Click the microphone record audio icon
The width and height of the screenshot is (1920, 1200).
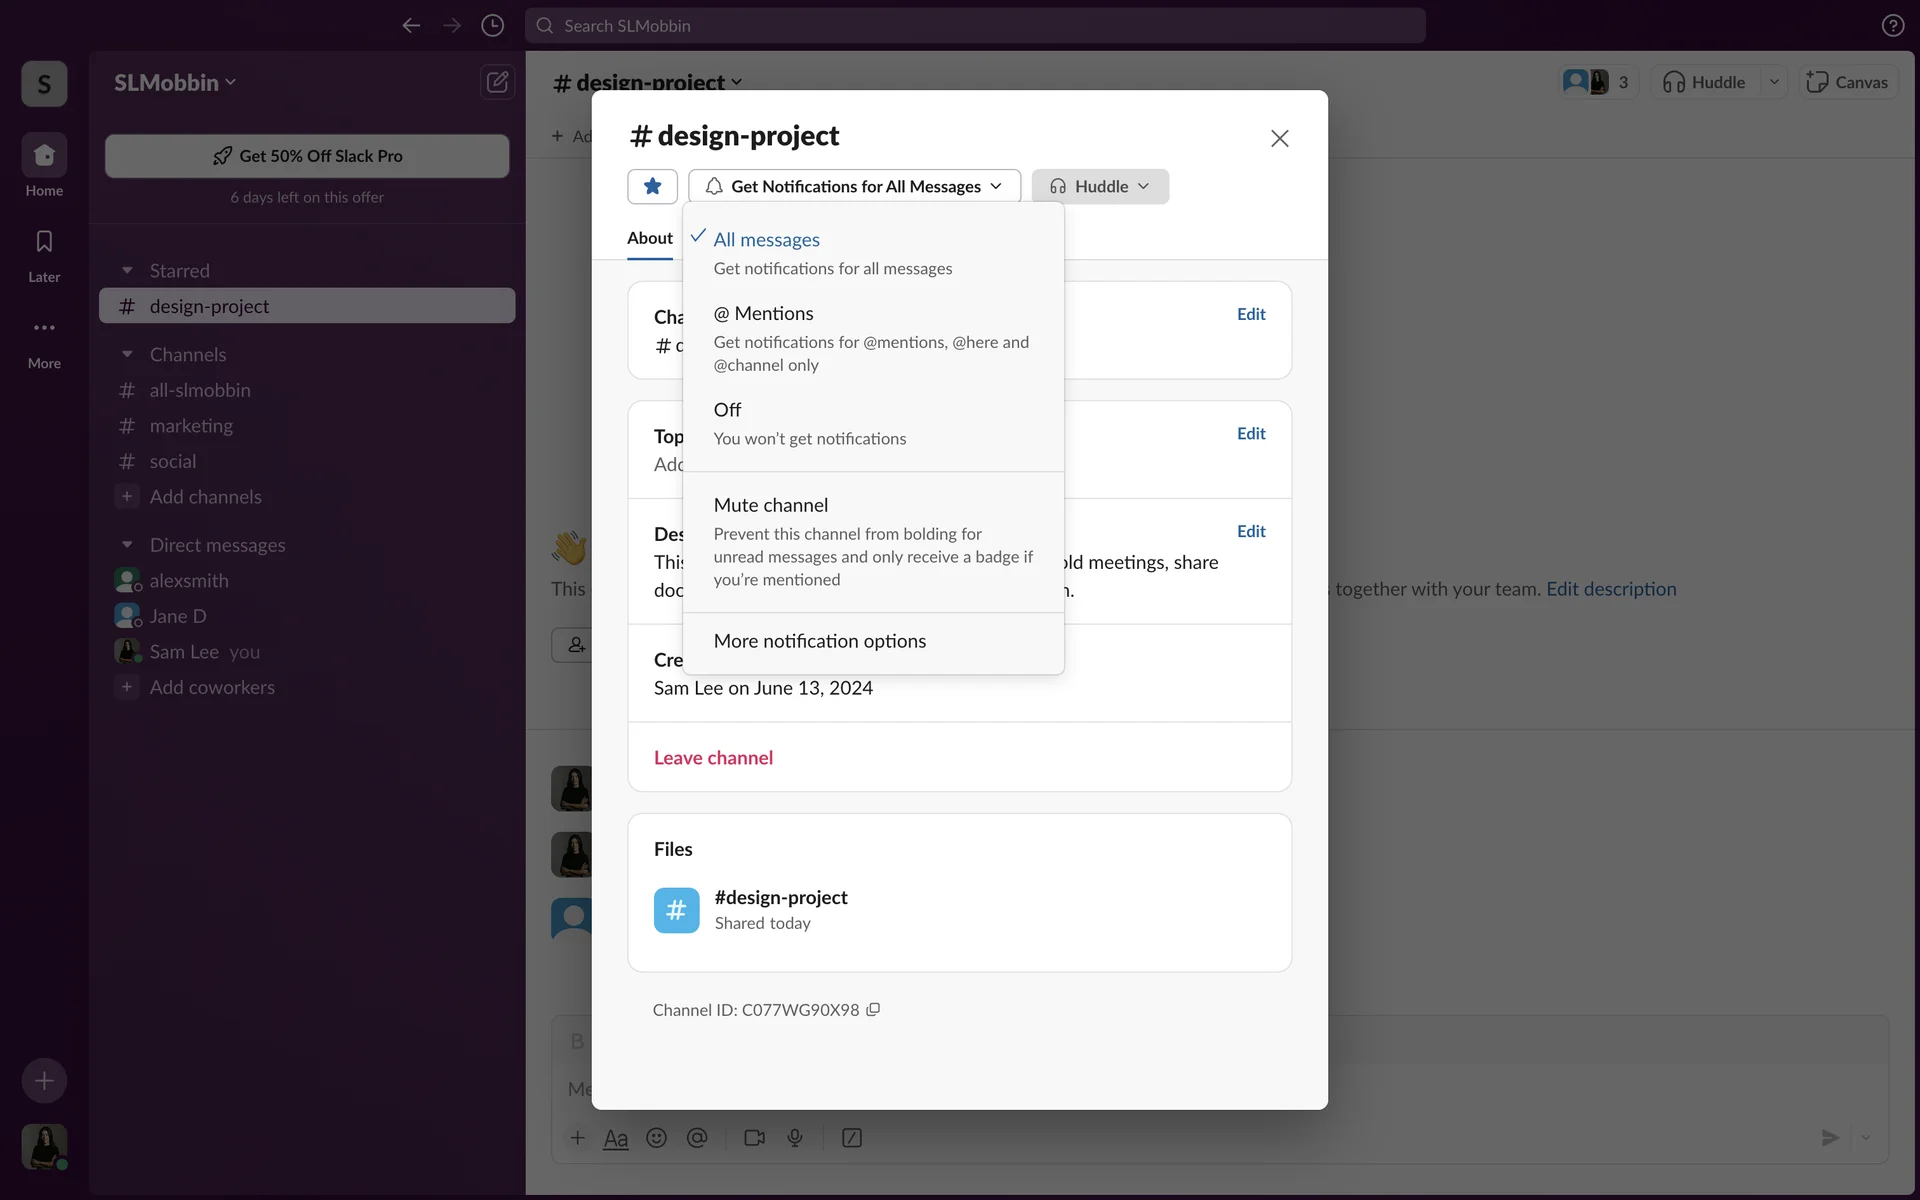795,1138
